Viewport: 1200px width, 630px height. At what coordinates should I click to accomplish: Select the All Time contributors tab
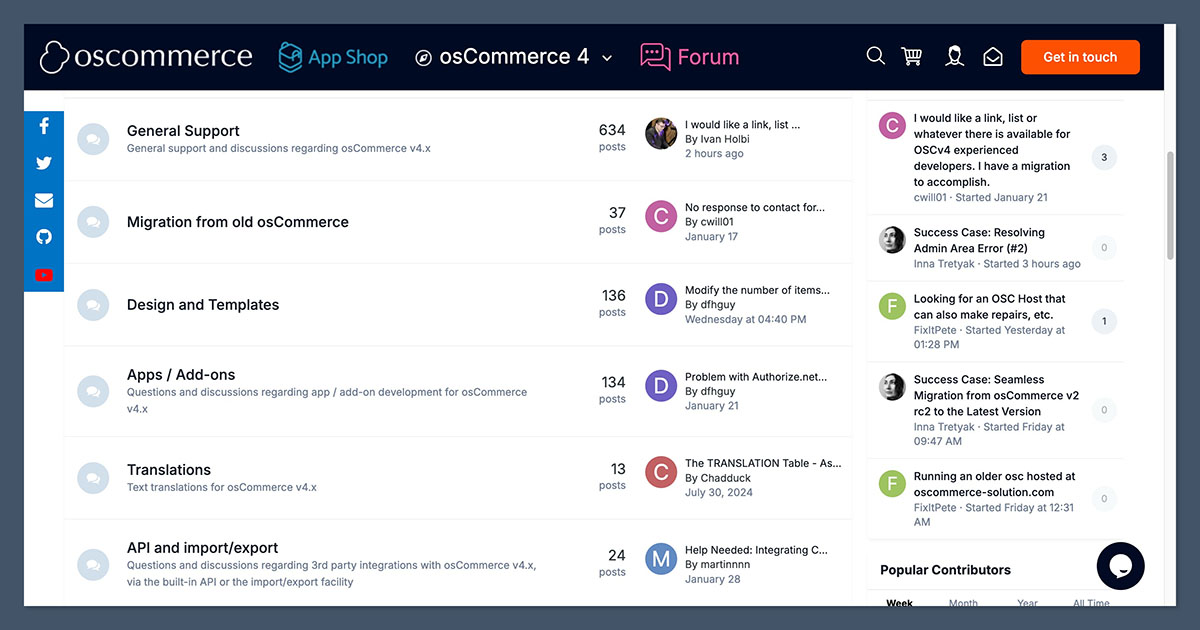(1090, 603)
